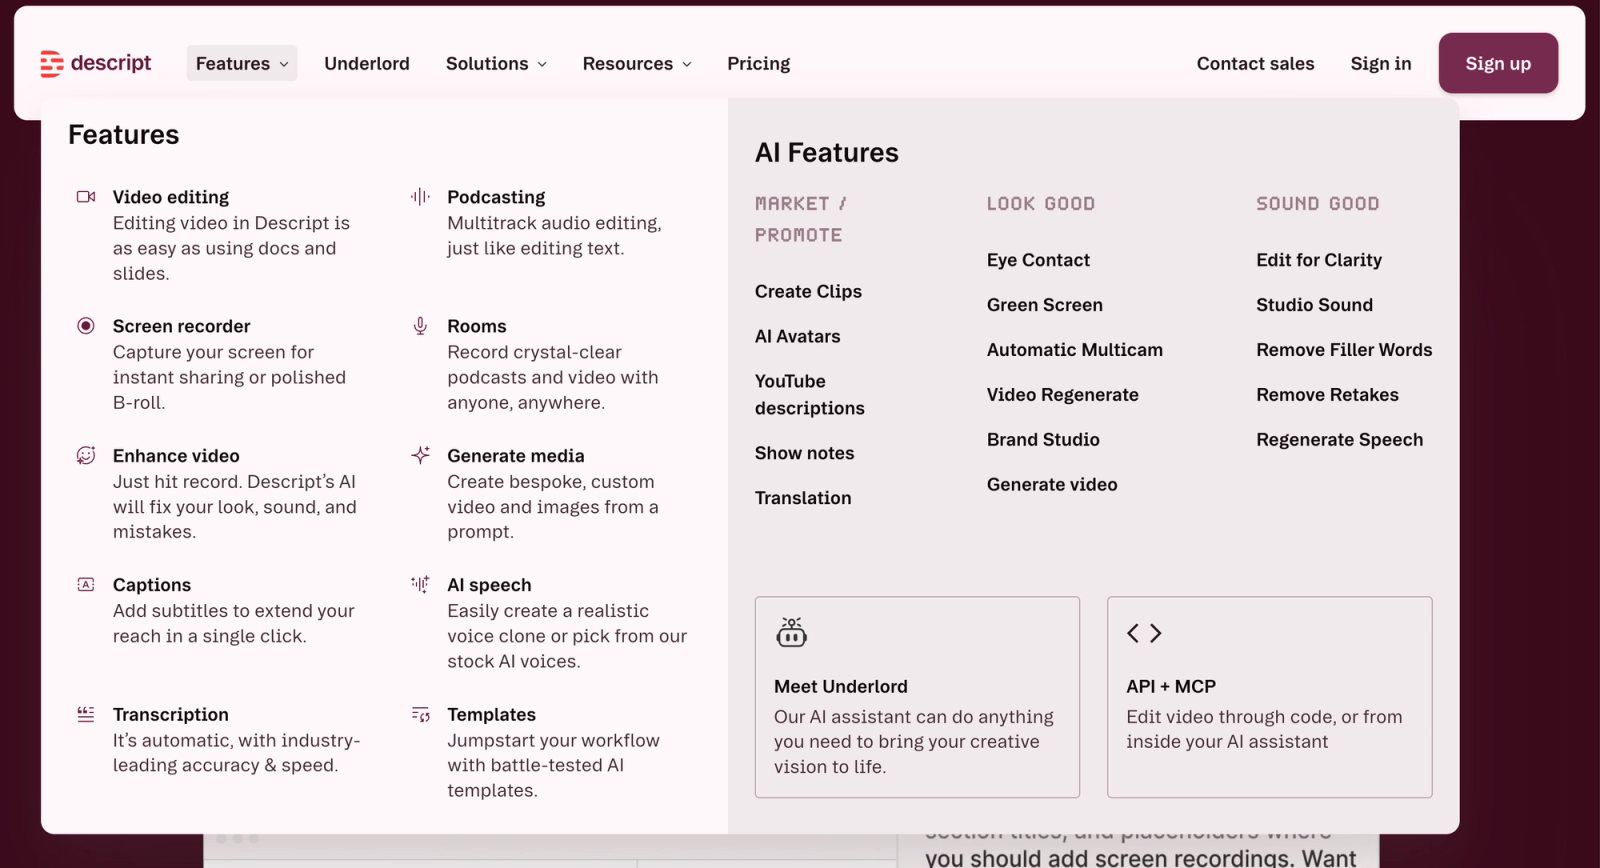Open Edit for Clarity feature
1600x868 pixels.
[1319, 260]
